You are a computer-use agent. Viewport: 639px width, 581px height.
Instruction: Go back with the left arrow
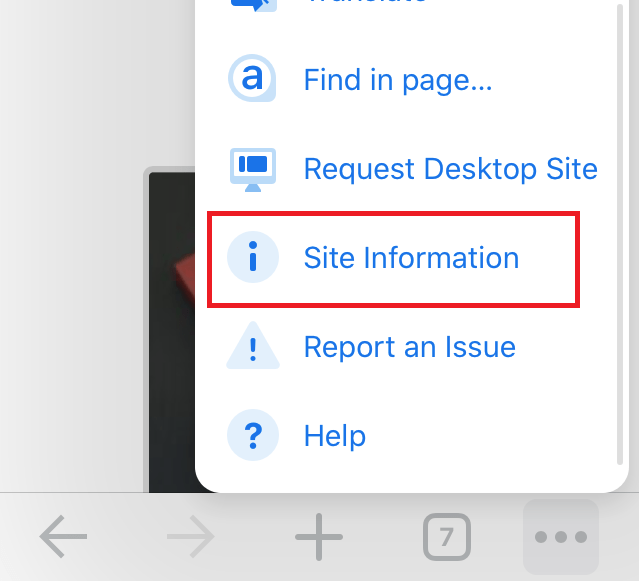(63, 537)
